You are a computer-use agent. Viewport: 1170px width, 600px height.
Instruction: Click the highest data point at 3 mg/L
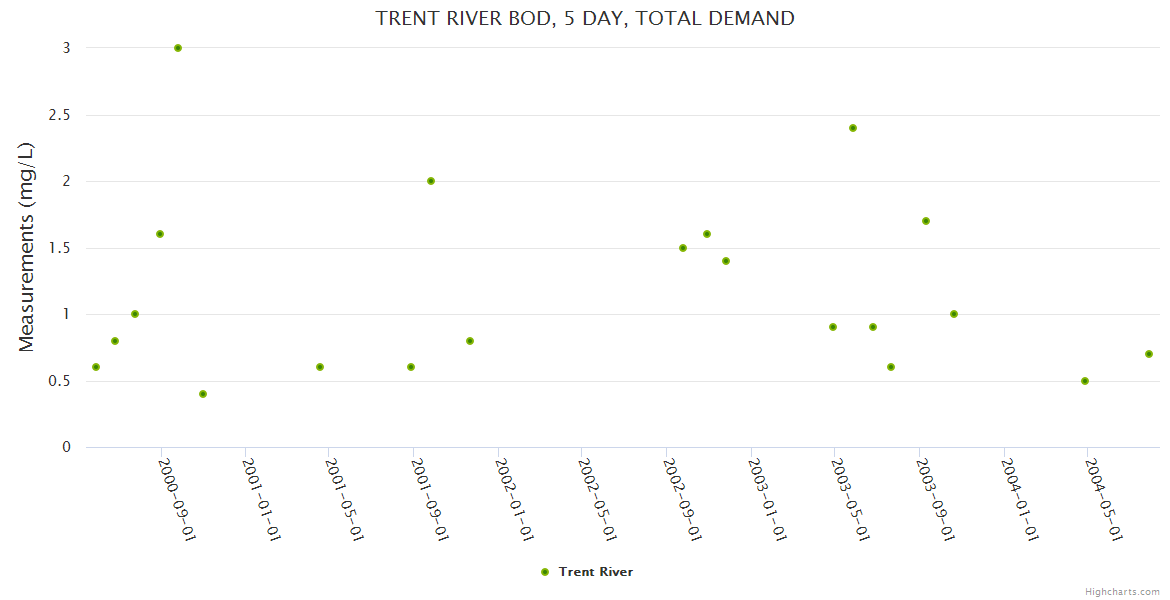[x=178, y=48]
